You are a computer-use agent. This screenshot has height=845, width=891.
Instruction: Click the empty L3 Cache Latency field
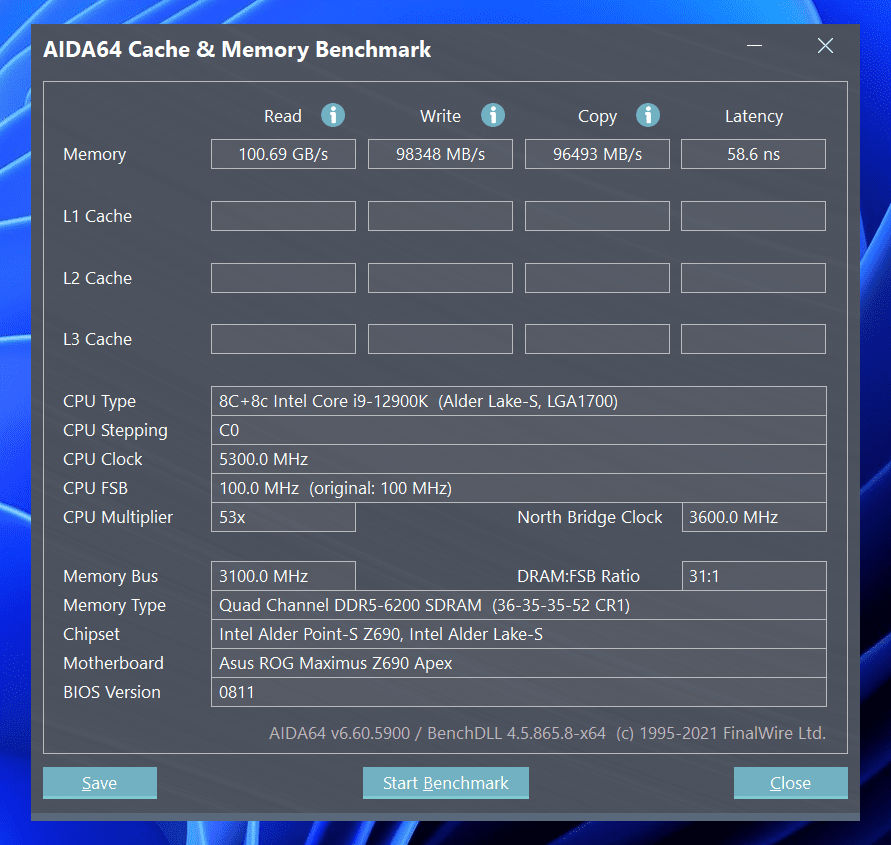[x=753, y=339]
